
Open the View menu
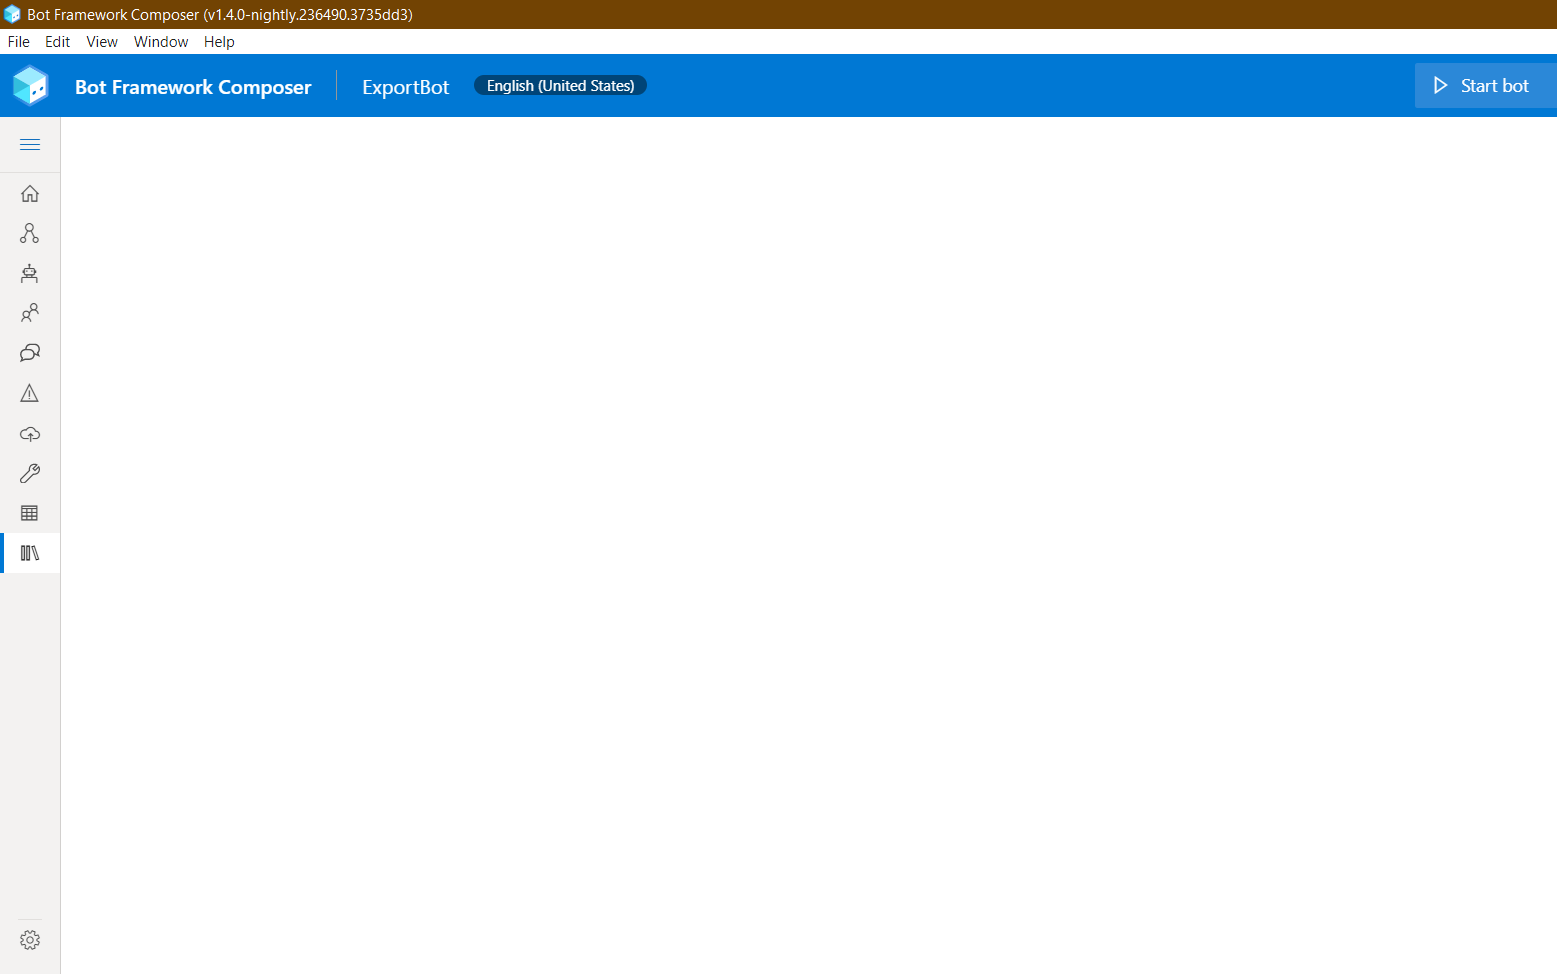[101, 41]
